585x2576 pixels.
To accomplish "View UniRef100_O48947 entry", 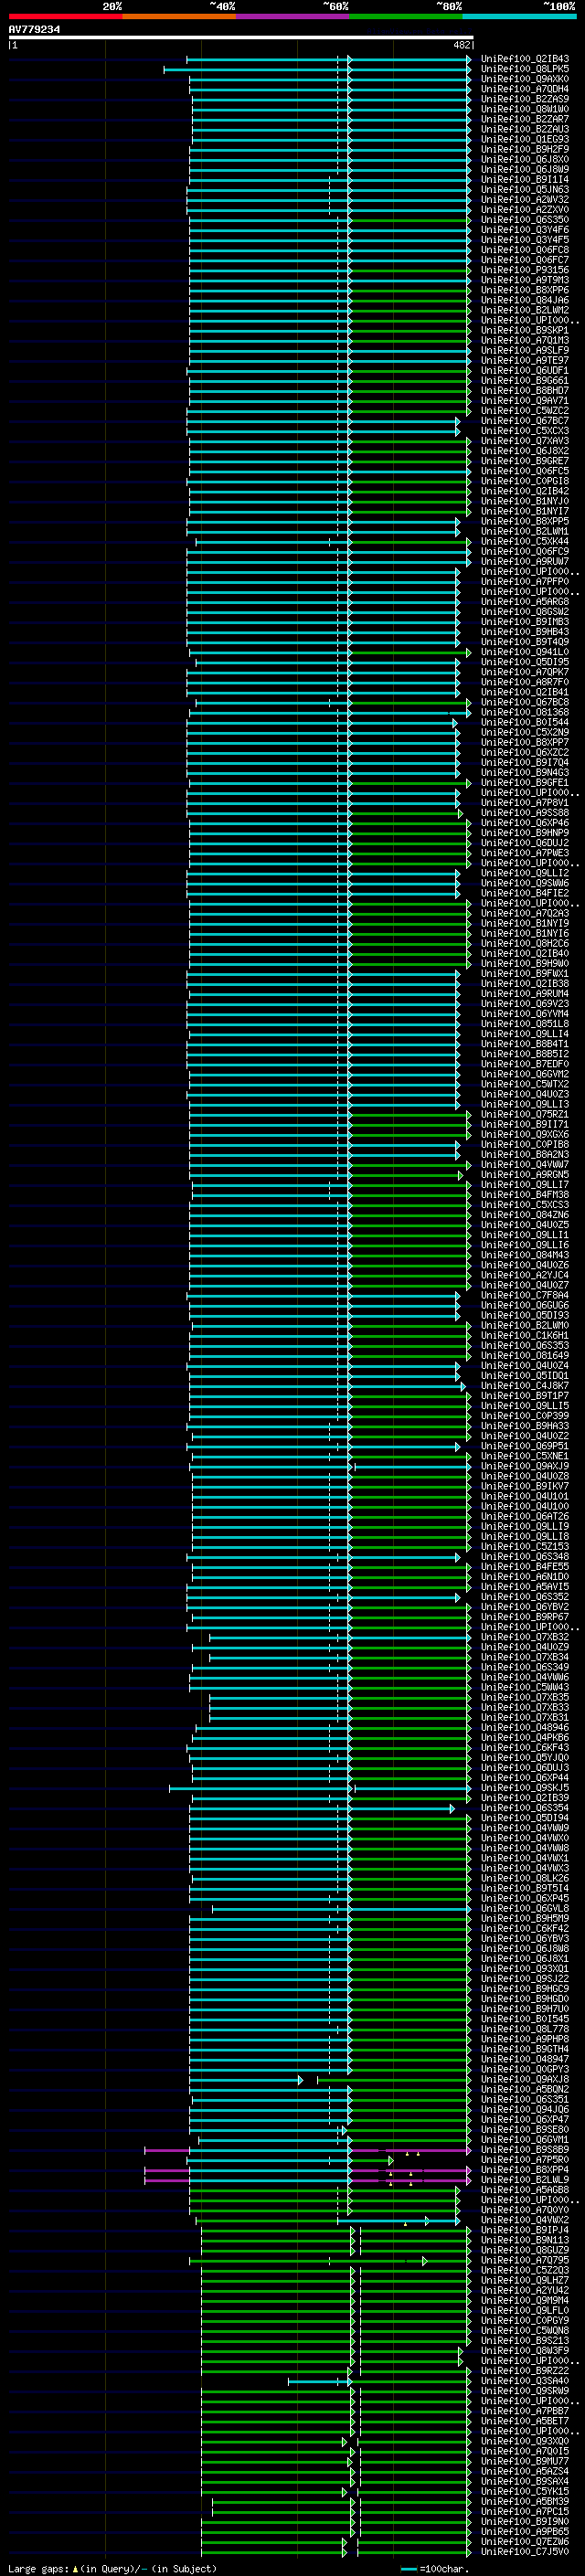I will (525, 2059).
